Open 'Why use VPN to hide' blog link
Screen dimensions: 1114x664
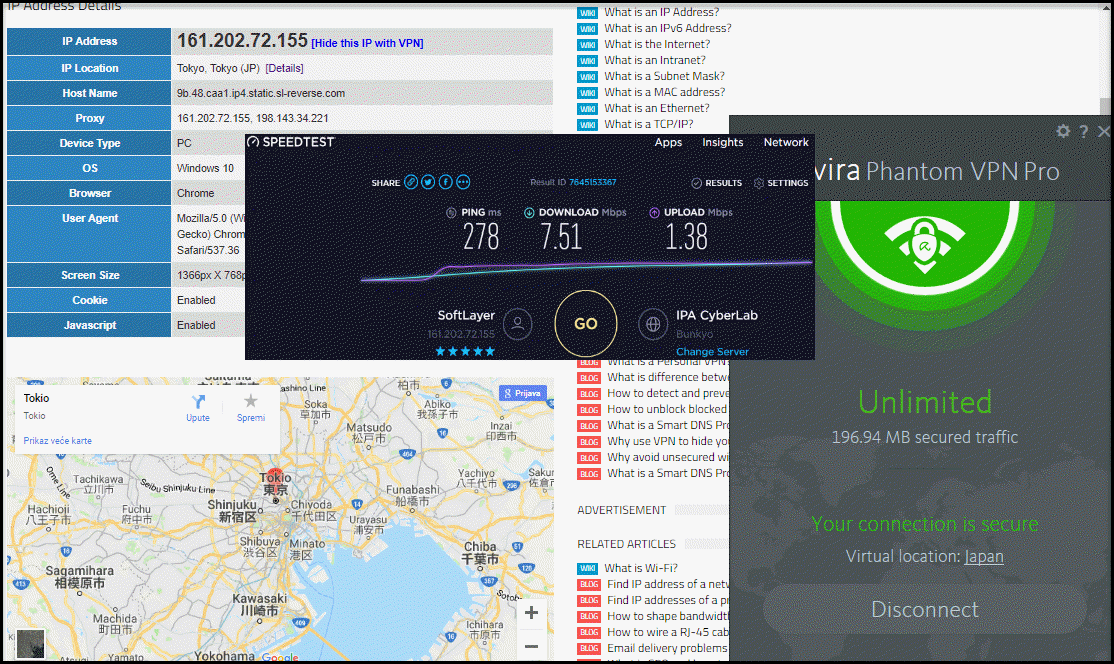click(668, 441)
